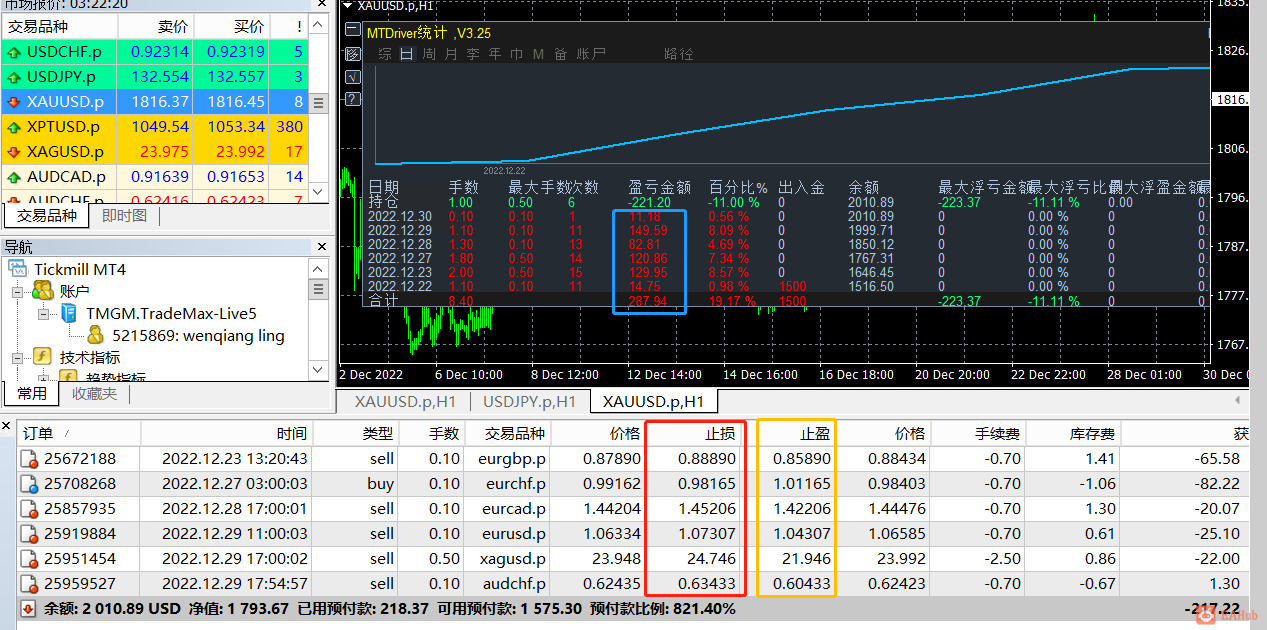Viewport: 1267px width, 630px height.
Task: Click the Market Watch scrollbar down arrow
Action: 319,192
